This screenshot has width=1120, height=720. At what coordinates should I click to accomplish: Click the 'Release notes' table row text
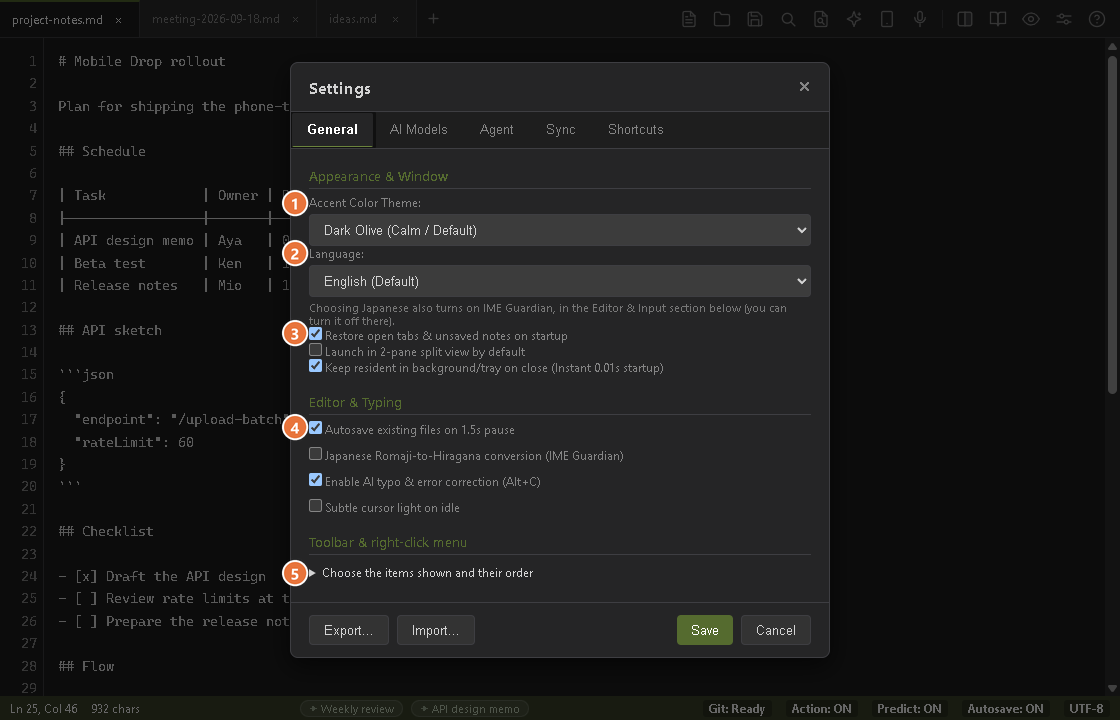coord(126,285)
